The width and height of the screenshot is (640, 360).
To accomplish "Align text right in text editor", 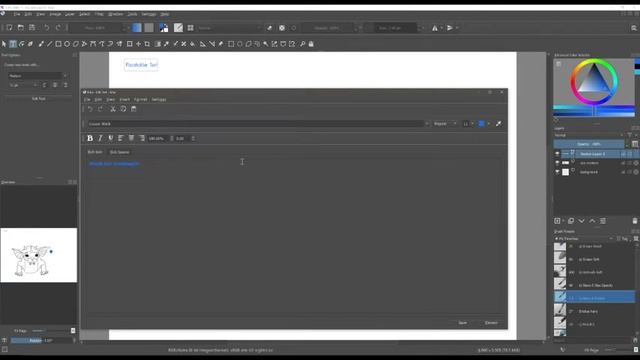I will [x=142, y=138].
